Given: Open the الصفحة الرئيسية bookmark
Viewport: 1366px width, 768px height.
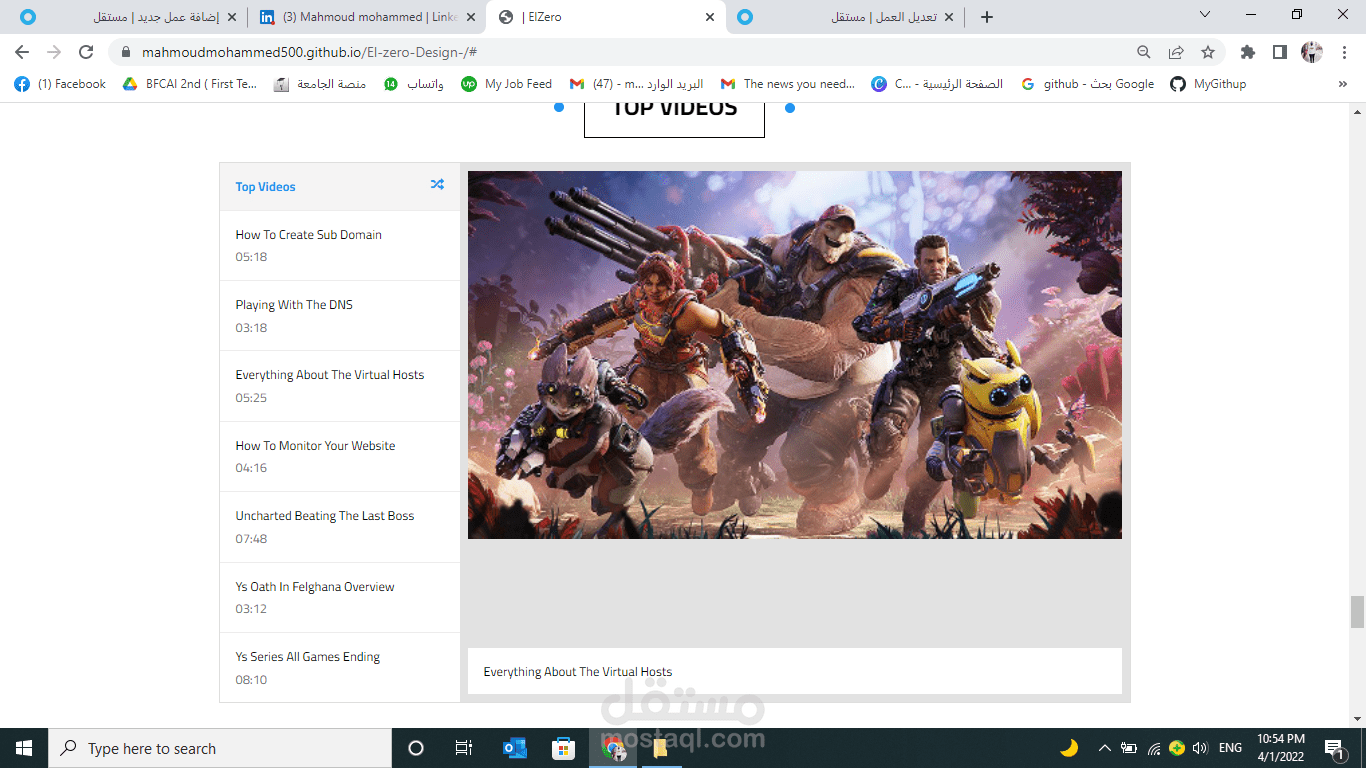Looking at the screenshot, I should (938, 84).
